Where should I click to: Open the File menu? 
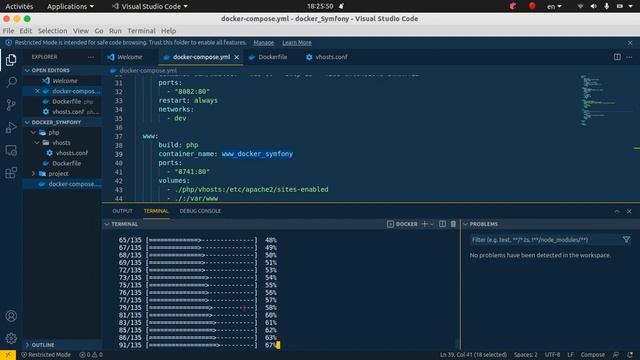coord(8,31)
